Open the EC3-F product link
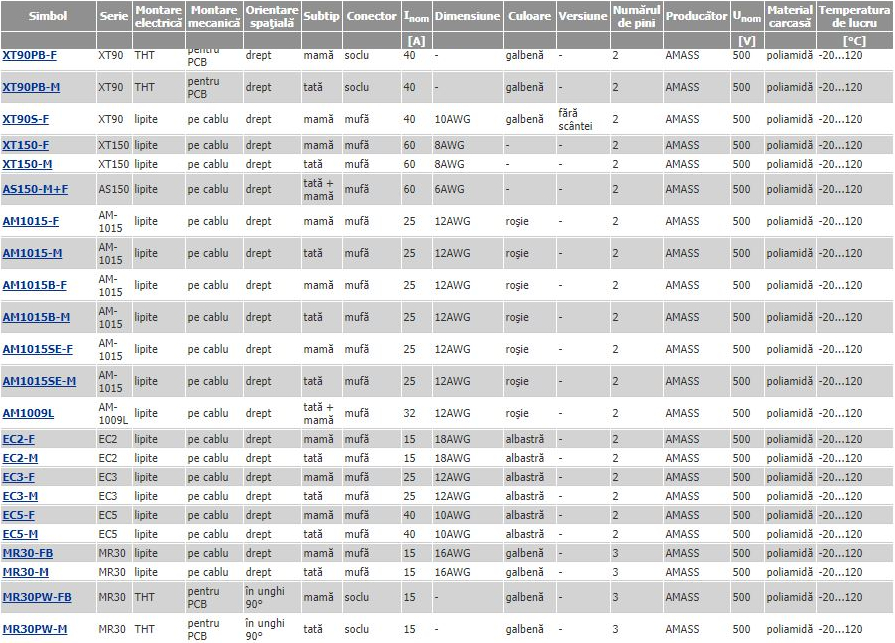 [x=19, y=477]
